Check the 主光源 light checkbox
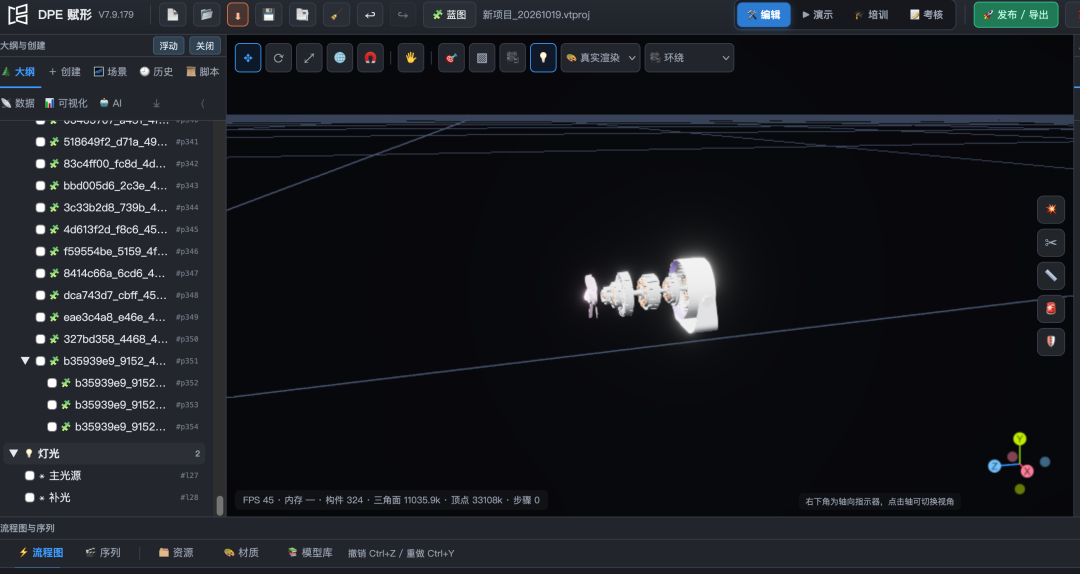 30,475
